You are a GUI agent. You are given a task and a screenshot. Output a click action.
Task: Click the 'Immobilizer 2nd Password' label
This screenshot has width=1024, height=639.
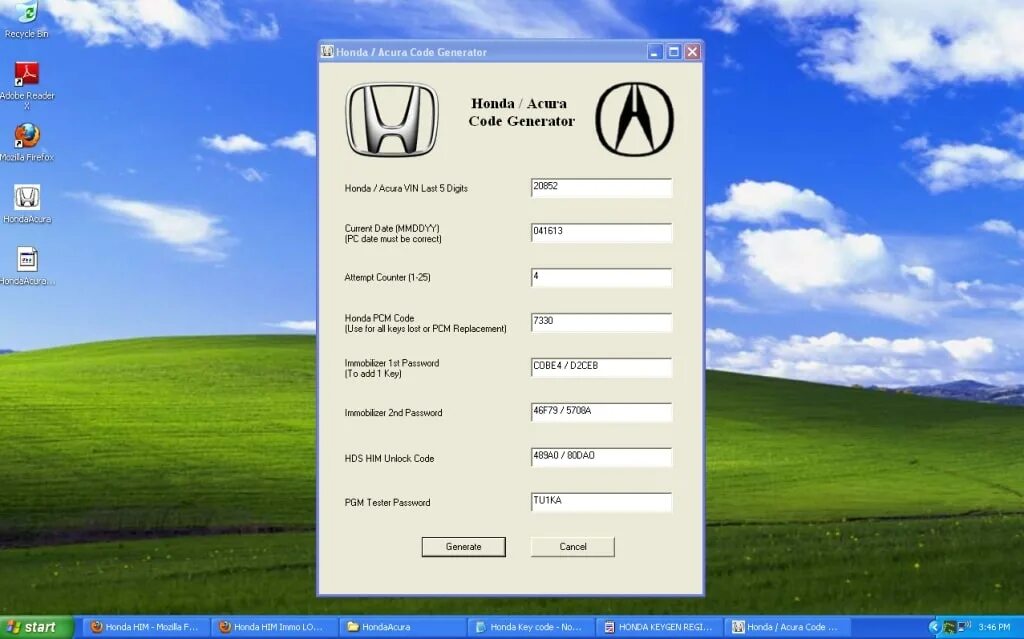pos(393,413)
